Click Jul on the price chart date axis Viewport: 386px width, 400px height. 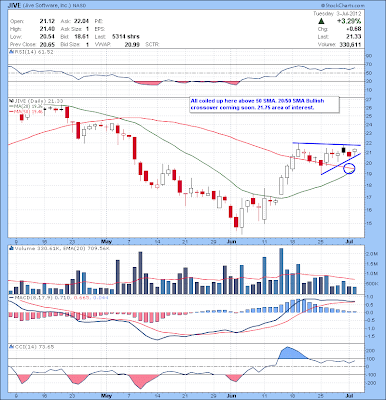tap(349, 241)
